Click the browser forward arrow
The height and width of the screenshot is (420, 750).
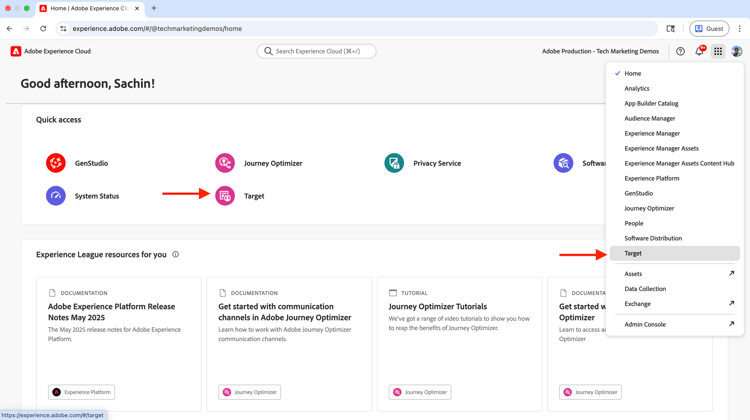(26, 29)
